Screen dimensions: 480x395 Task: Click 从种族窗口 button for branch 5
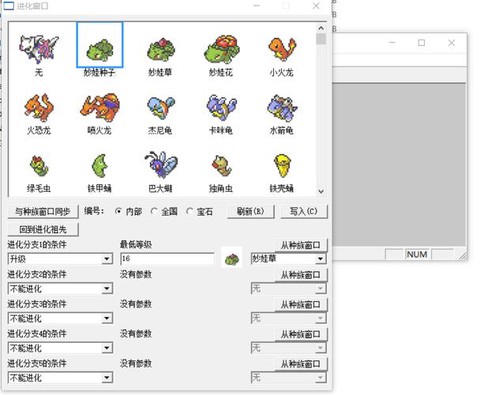301,364
